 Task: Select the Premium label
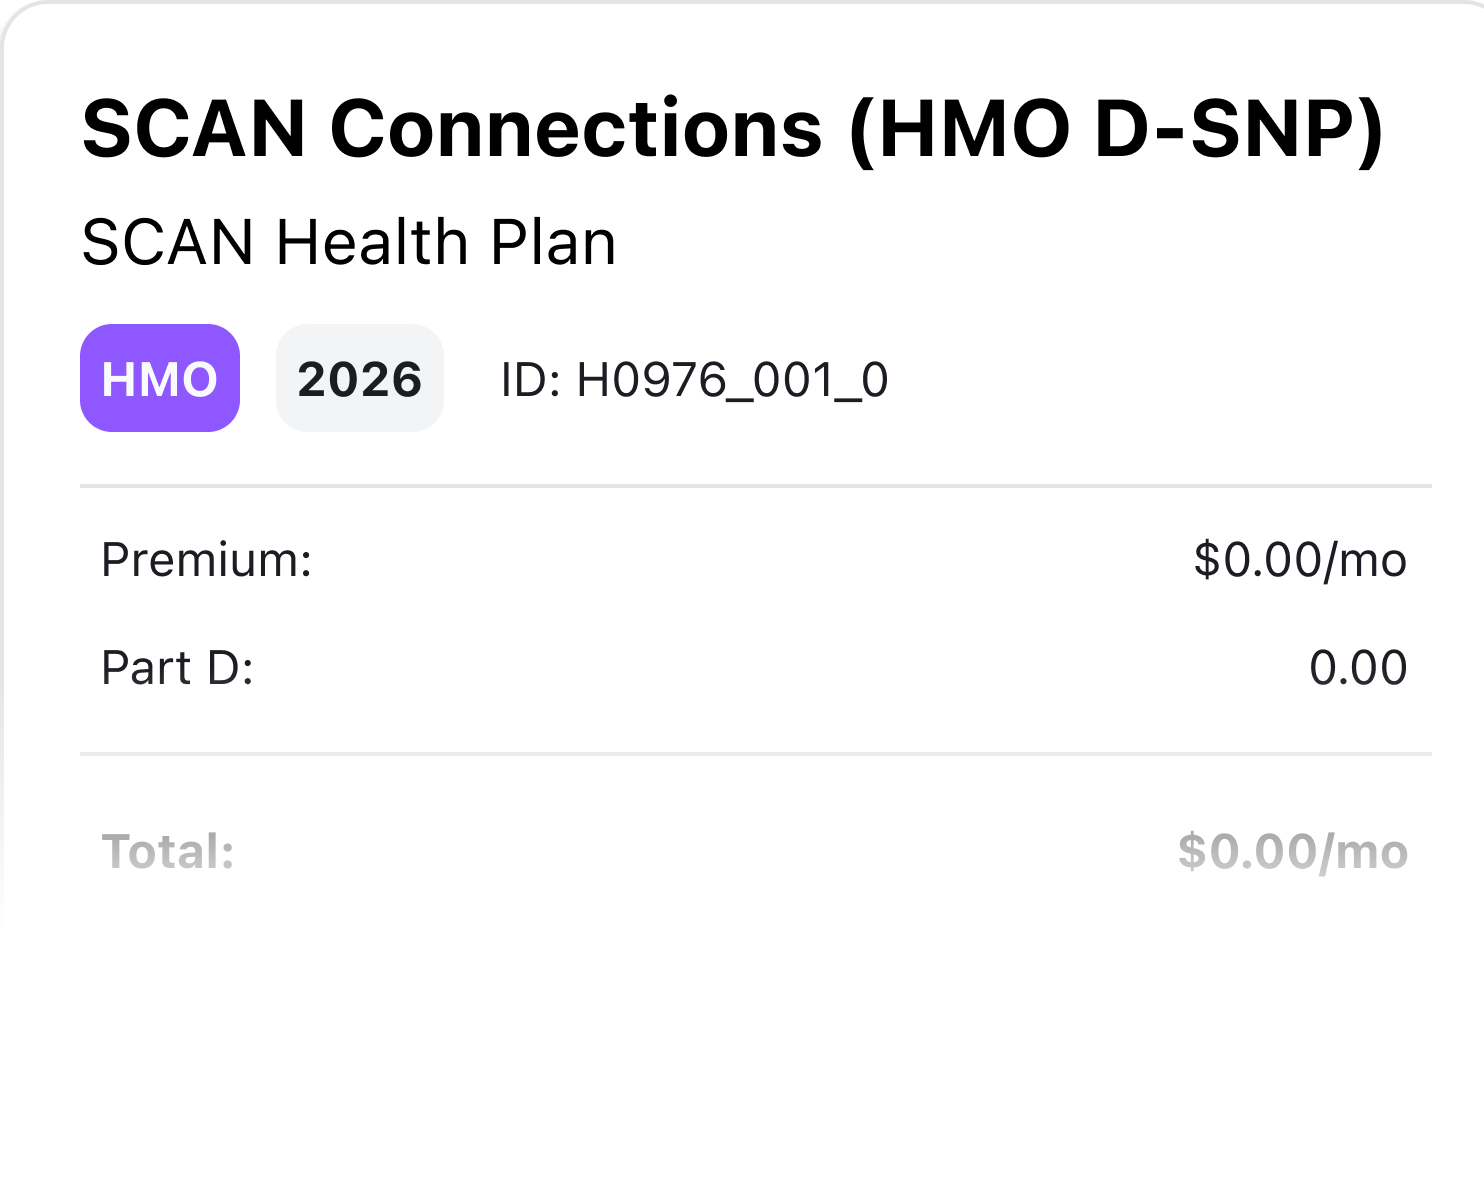click(205, 560)
